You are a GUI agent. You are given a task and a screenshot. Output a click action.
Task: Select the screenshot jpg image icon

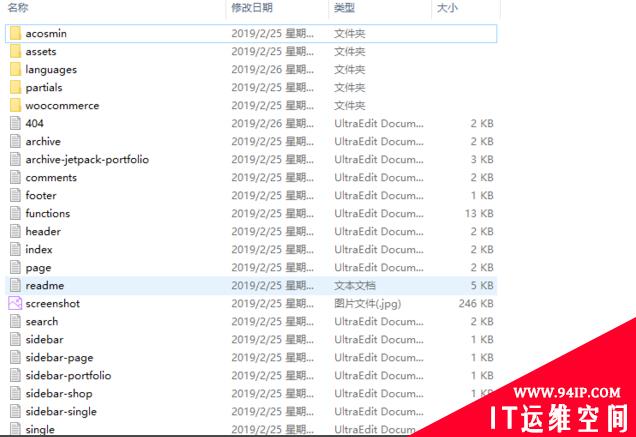click(x=15, y=303)
